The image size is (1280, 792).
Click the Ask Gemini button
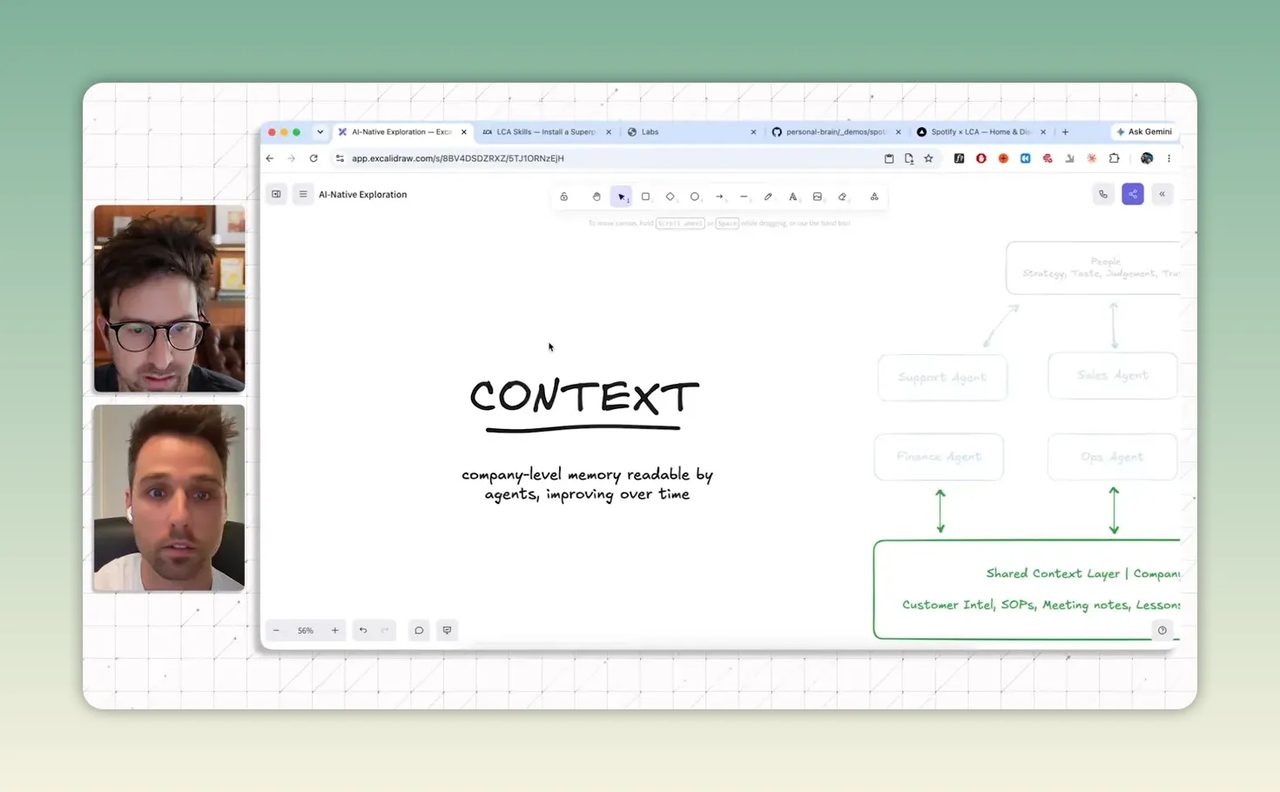1144,132
